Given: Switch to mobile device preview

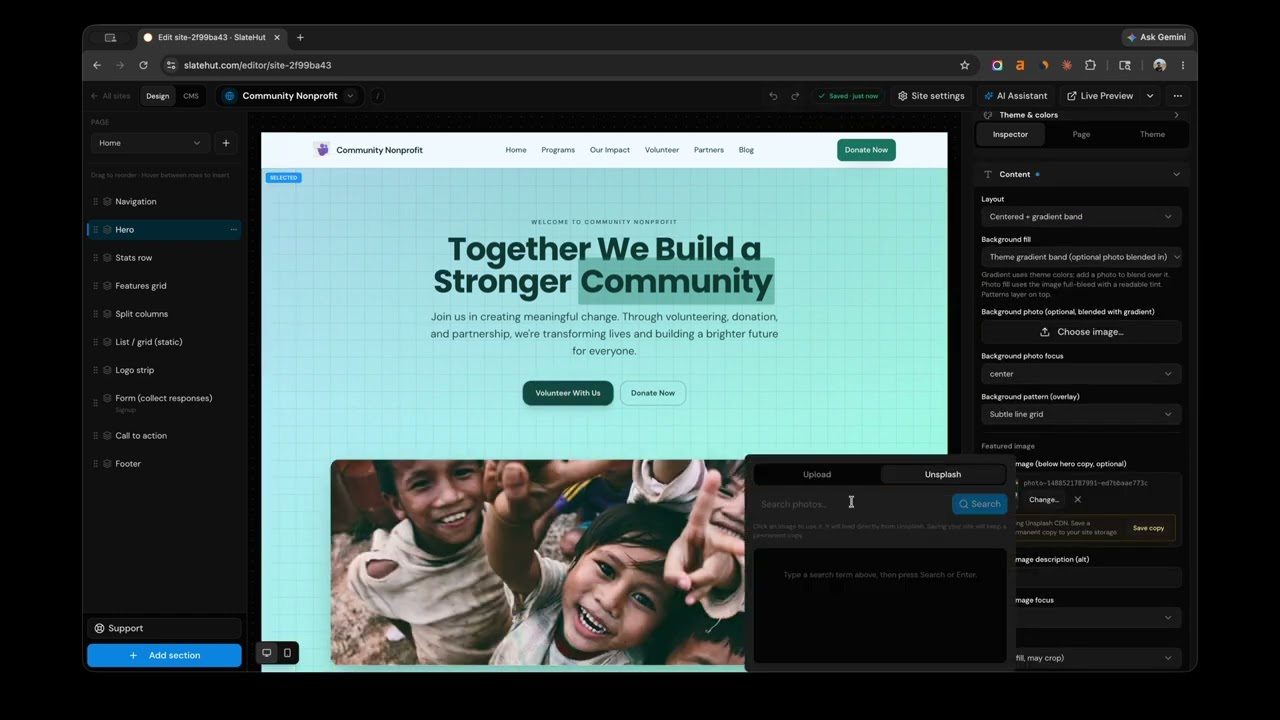Looking at the screenshot, I should pyautogui.click(x=287, y=653).
